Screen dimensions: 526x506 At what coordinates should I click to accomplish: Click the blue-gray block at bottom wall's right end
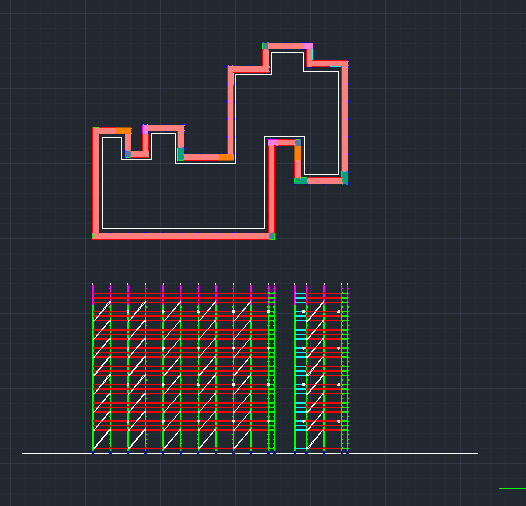point(272,236)
